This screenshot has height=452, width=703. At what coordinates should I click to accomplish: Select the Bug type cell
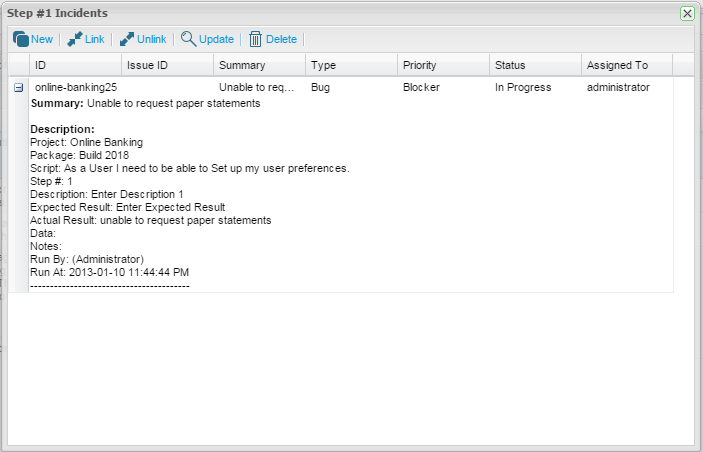[321, 88]
